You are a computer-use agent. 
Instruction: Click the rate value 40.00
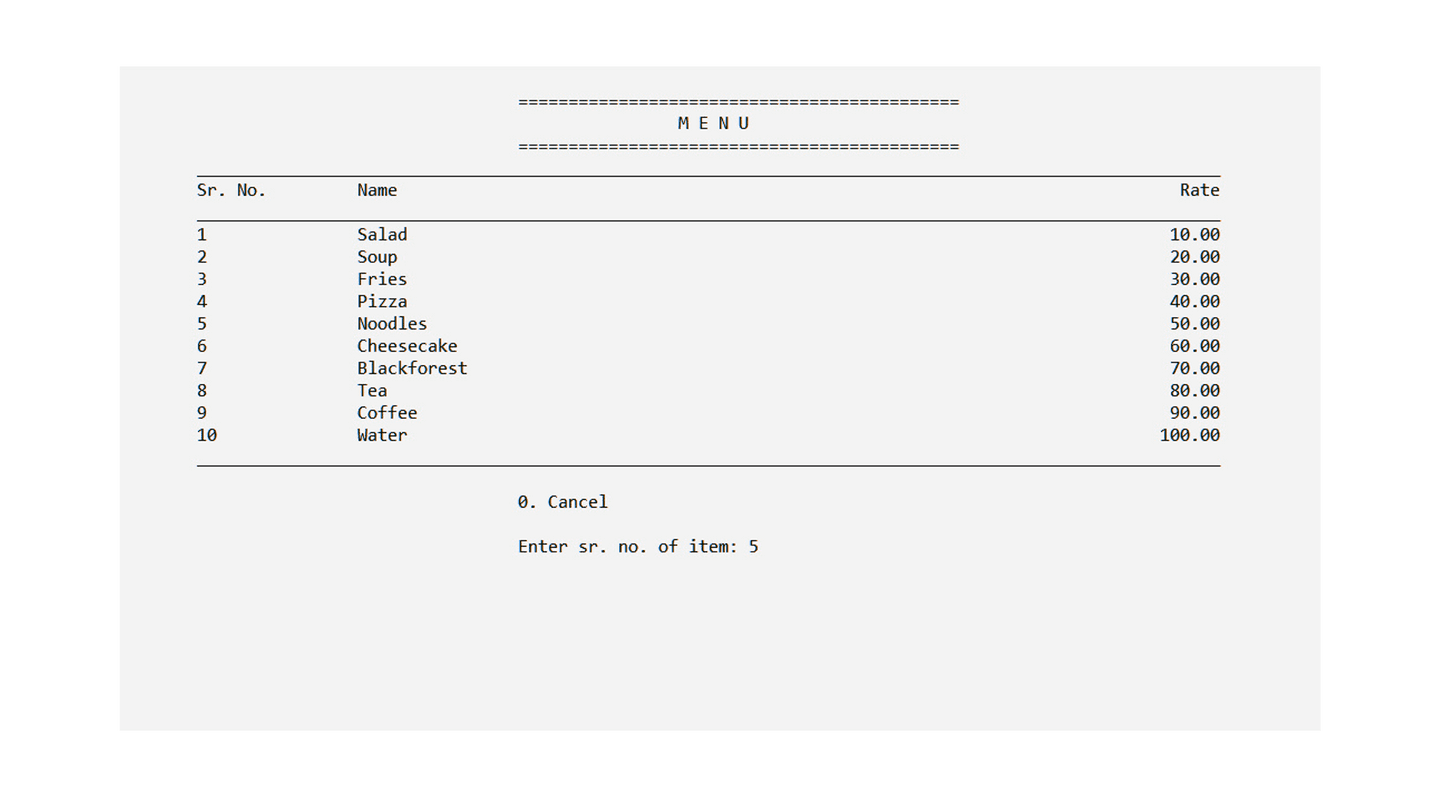click(1195, 301)
